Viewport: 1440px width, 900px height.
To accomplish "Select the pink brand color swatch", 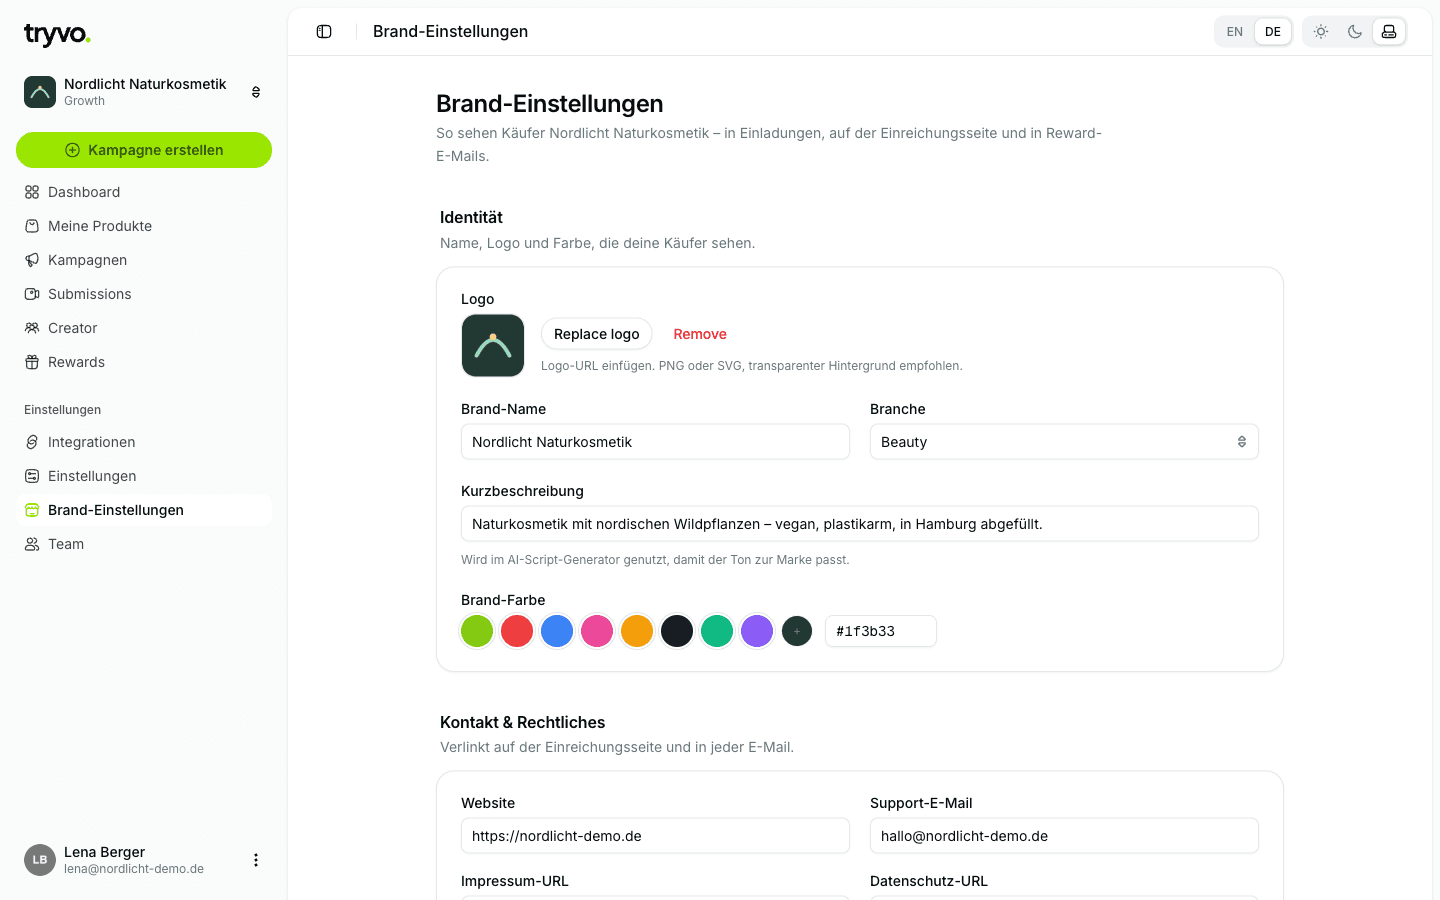I will coord(597,631).
